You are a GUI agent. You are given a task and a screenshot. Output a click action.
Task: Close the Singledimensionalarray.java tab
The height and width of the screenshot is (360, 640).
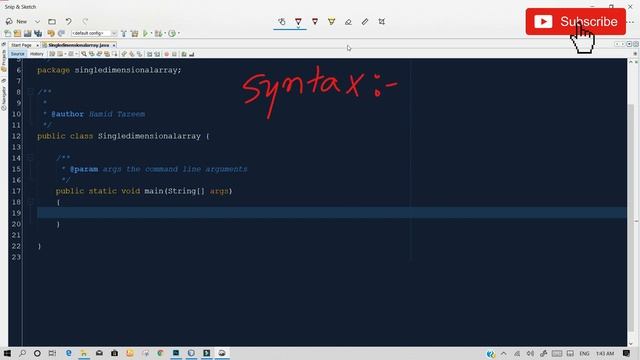pos(114,45)
